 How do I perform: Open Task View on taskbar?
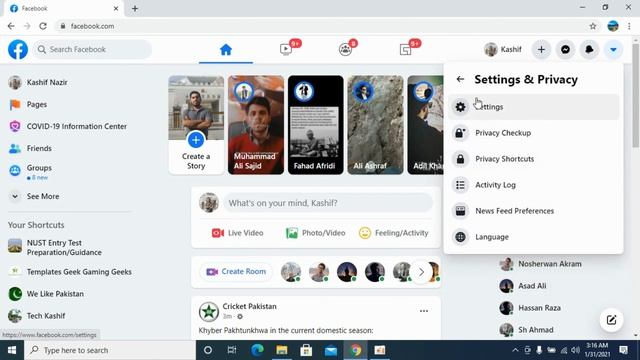232,350
